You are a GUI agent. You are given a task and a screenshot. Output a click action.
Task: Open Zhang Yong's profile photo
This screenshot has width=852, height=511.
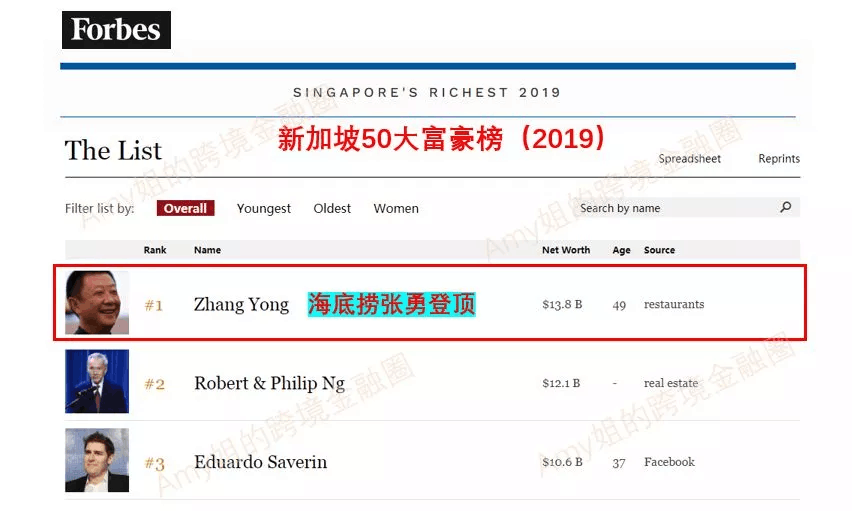pyautogui.click(x=97, y=302)
